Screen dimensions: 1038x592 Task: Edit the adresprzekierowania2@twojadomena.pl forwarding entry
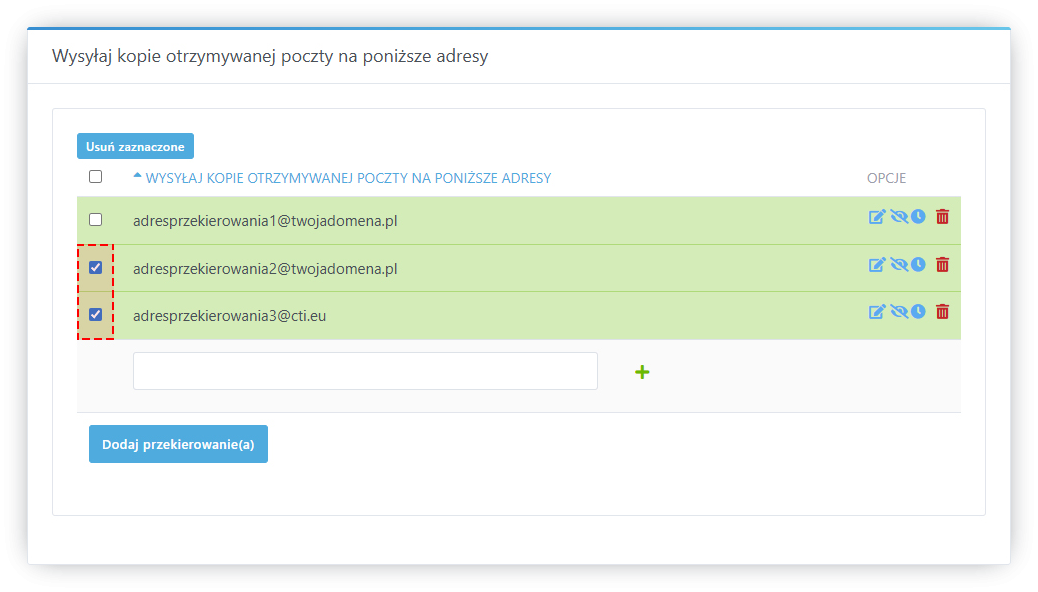(877, 265)
